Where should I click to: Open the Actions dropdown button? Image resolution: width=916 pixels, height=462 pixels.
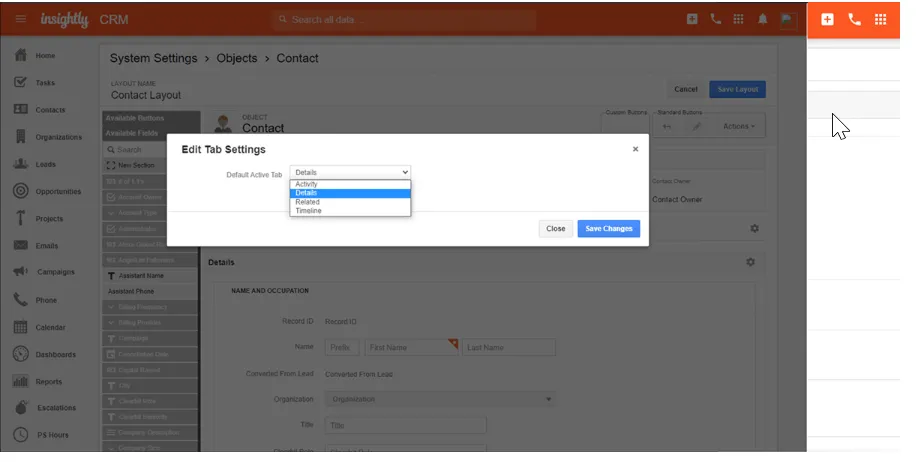(738, 126)
